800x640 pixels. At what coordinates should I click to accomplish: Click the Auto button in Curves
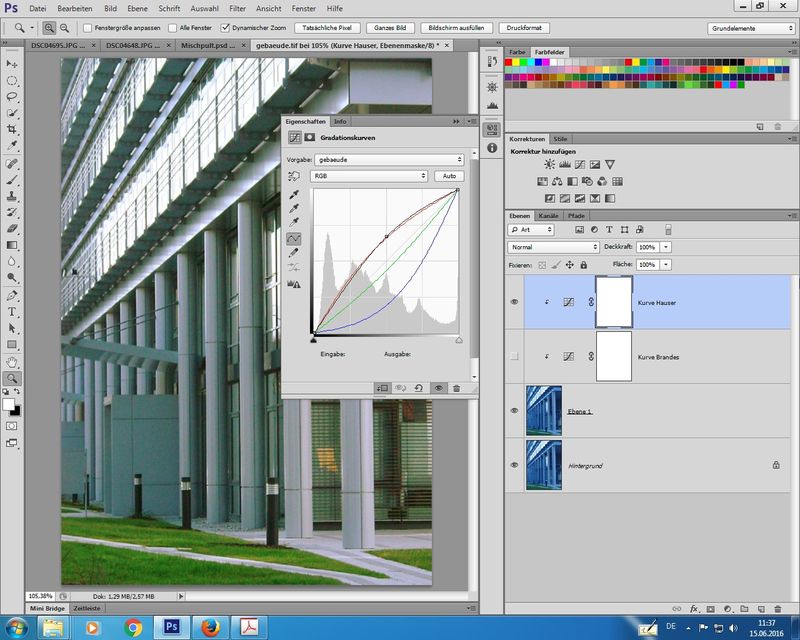[449, 176]
